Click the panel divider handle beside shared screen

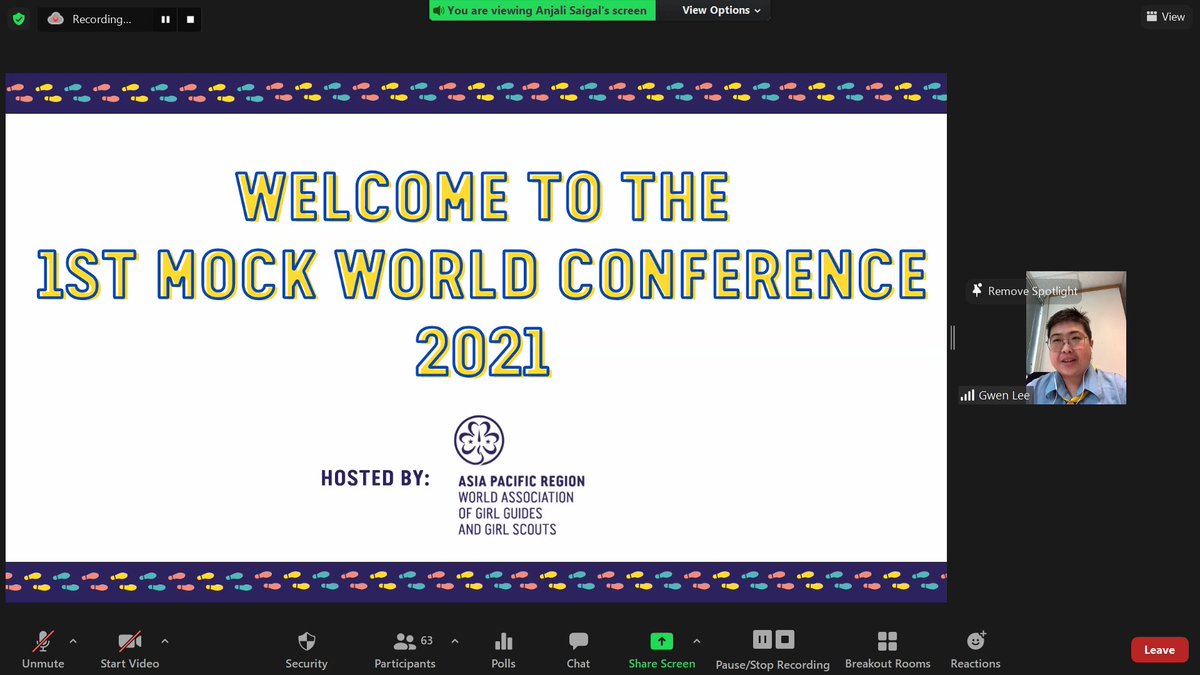pyautogui.click(x=953, y=338)
